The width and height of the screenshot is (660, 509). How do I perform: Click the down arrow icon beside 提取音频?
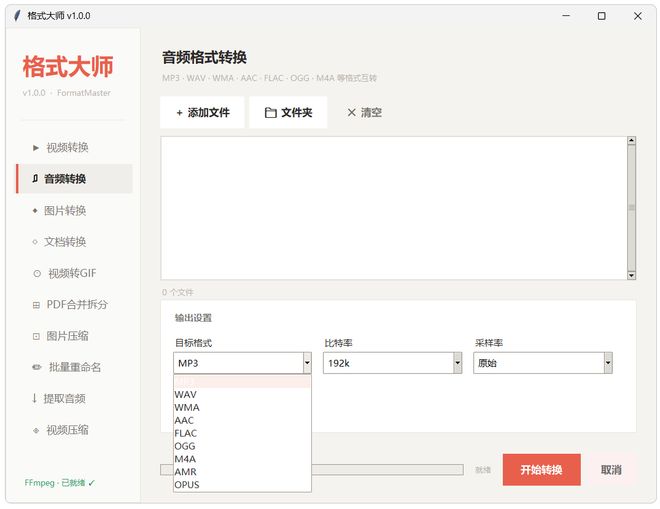tap(35, 398)
